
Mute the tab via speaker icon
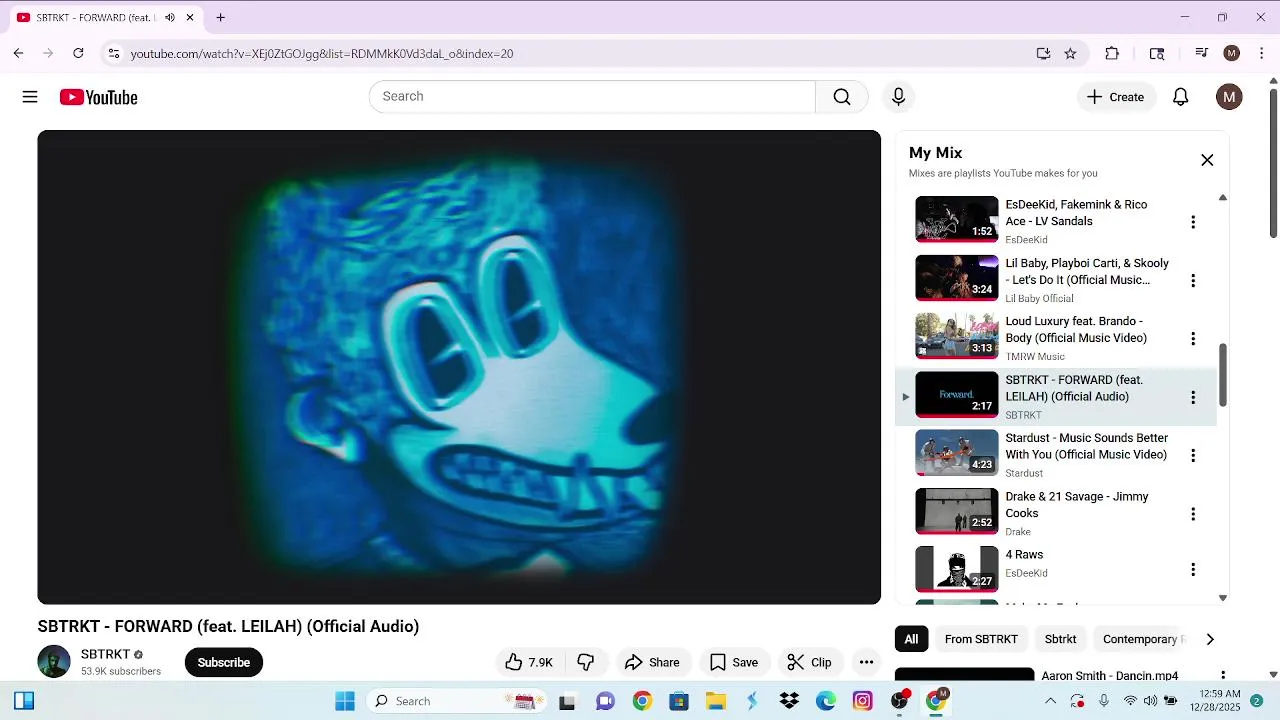pos(170,17)
